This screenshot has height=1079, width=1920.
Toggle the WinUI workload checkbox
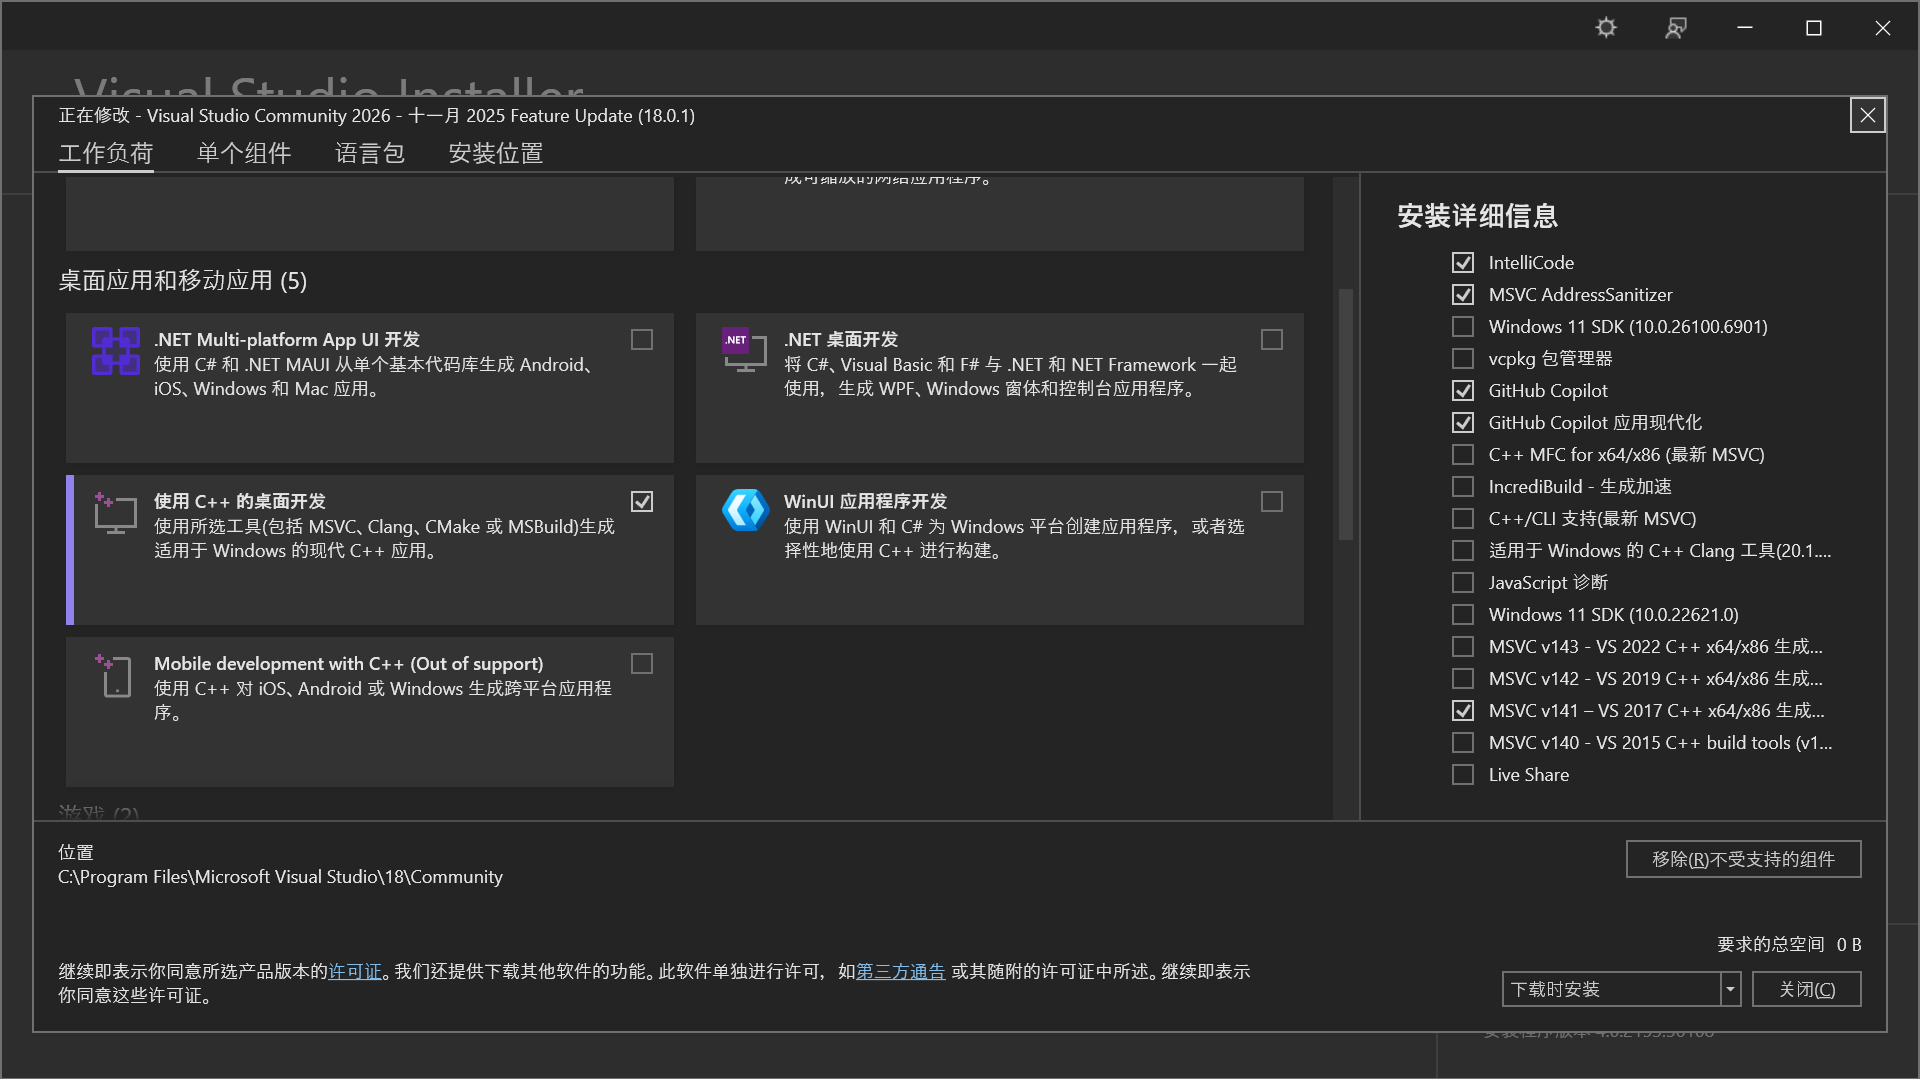point(1271,502)
